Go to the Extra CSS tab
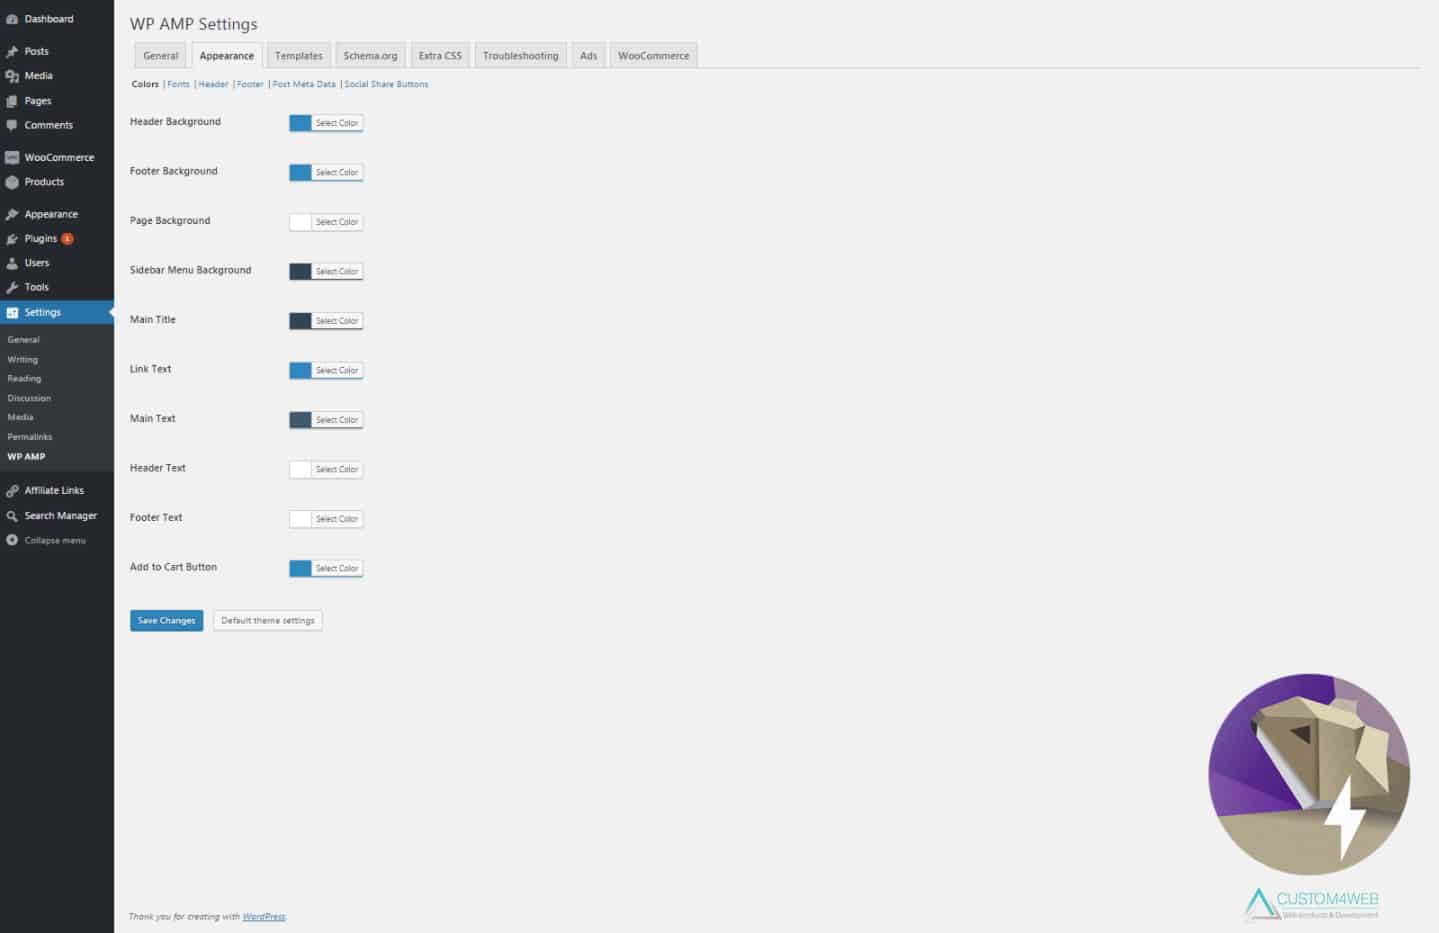 point(440,56)
